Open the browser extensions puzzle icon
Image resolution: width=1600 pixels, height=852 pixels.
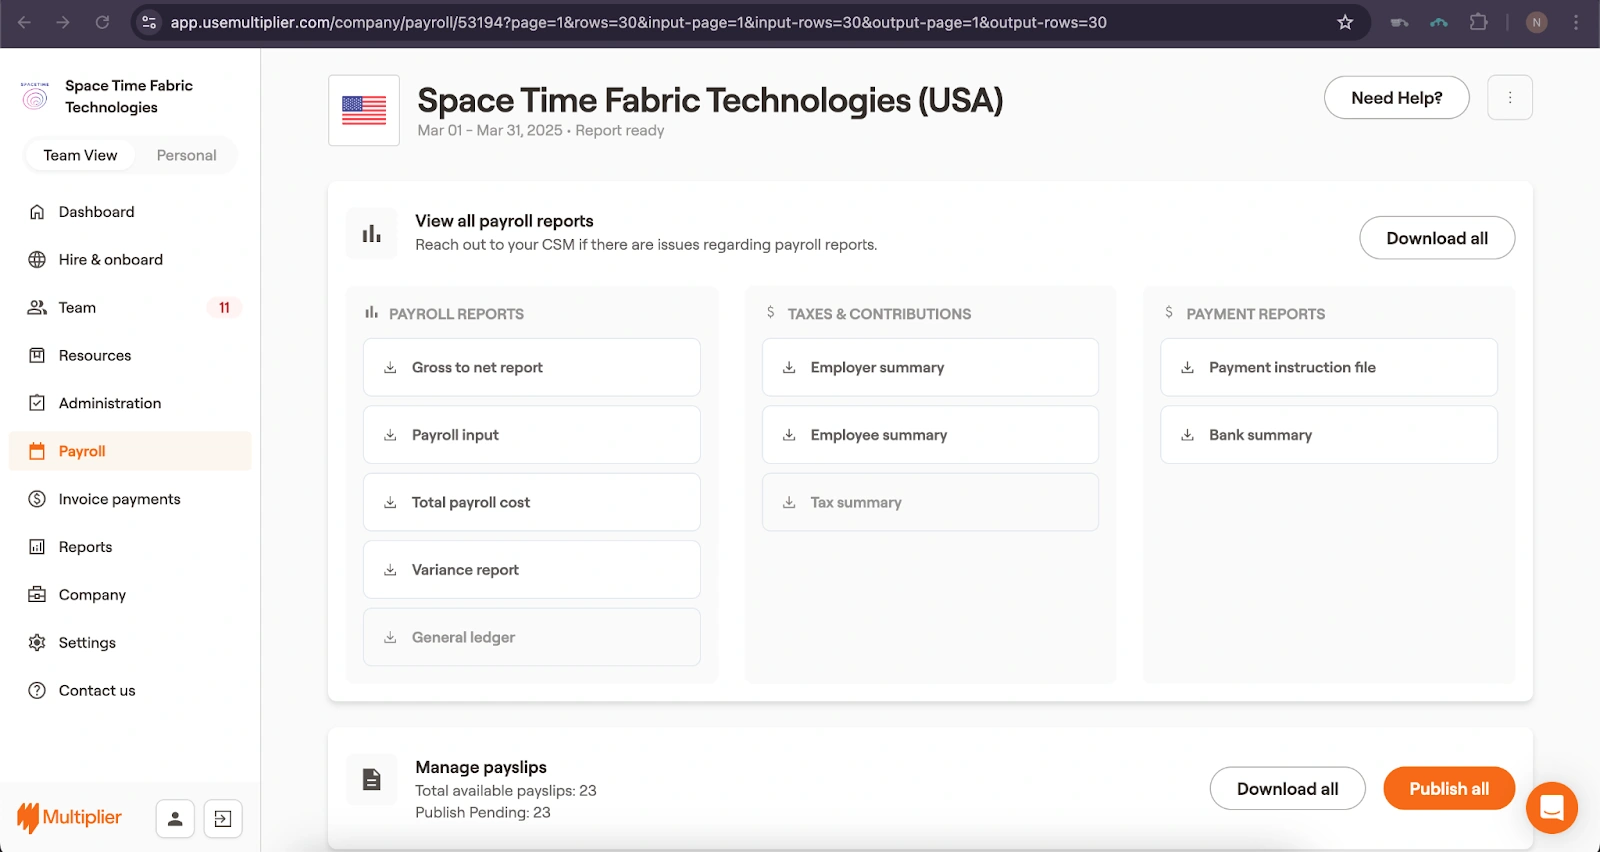[1478, 22]
